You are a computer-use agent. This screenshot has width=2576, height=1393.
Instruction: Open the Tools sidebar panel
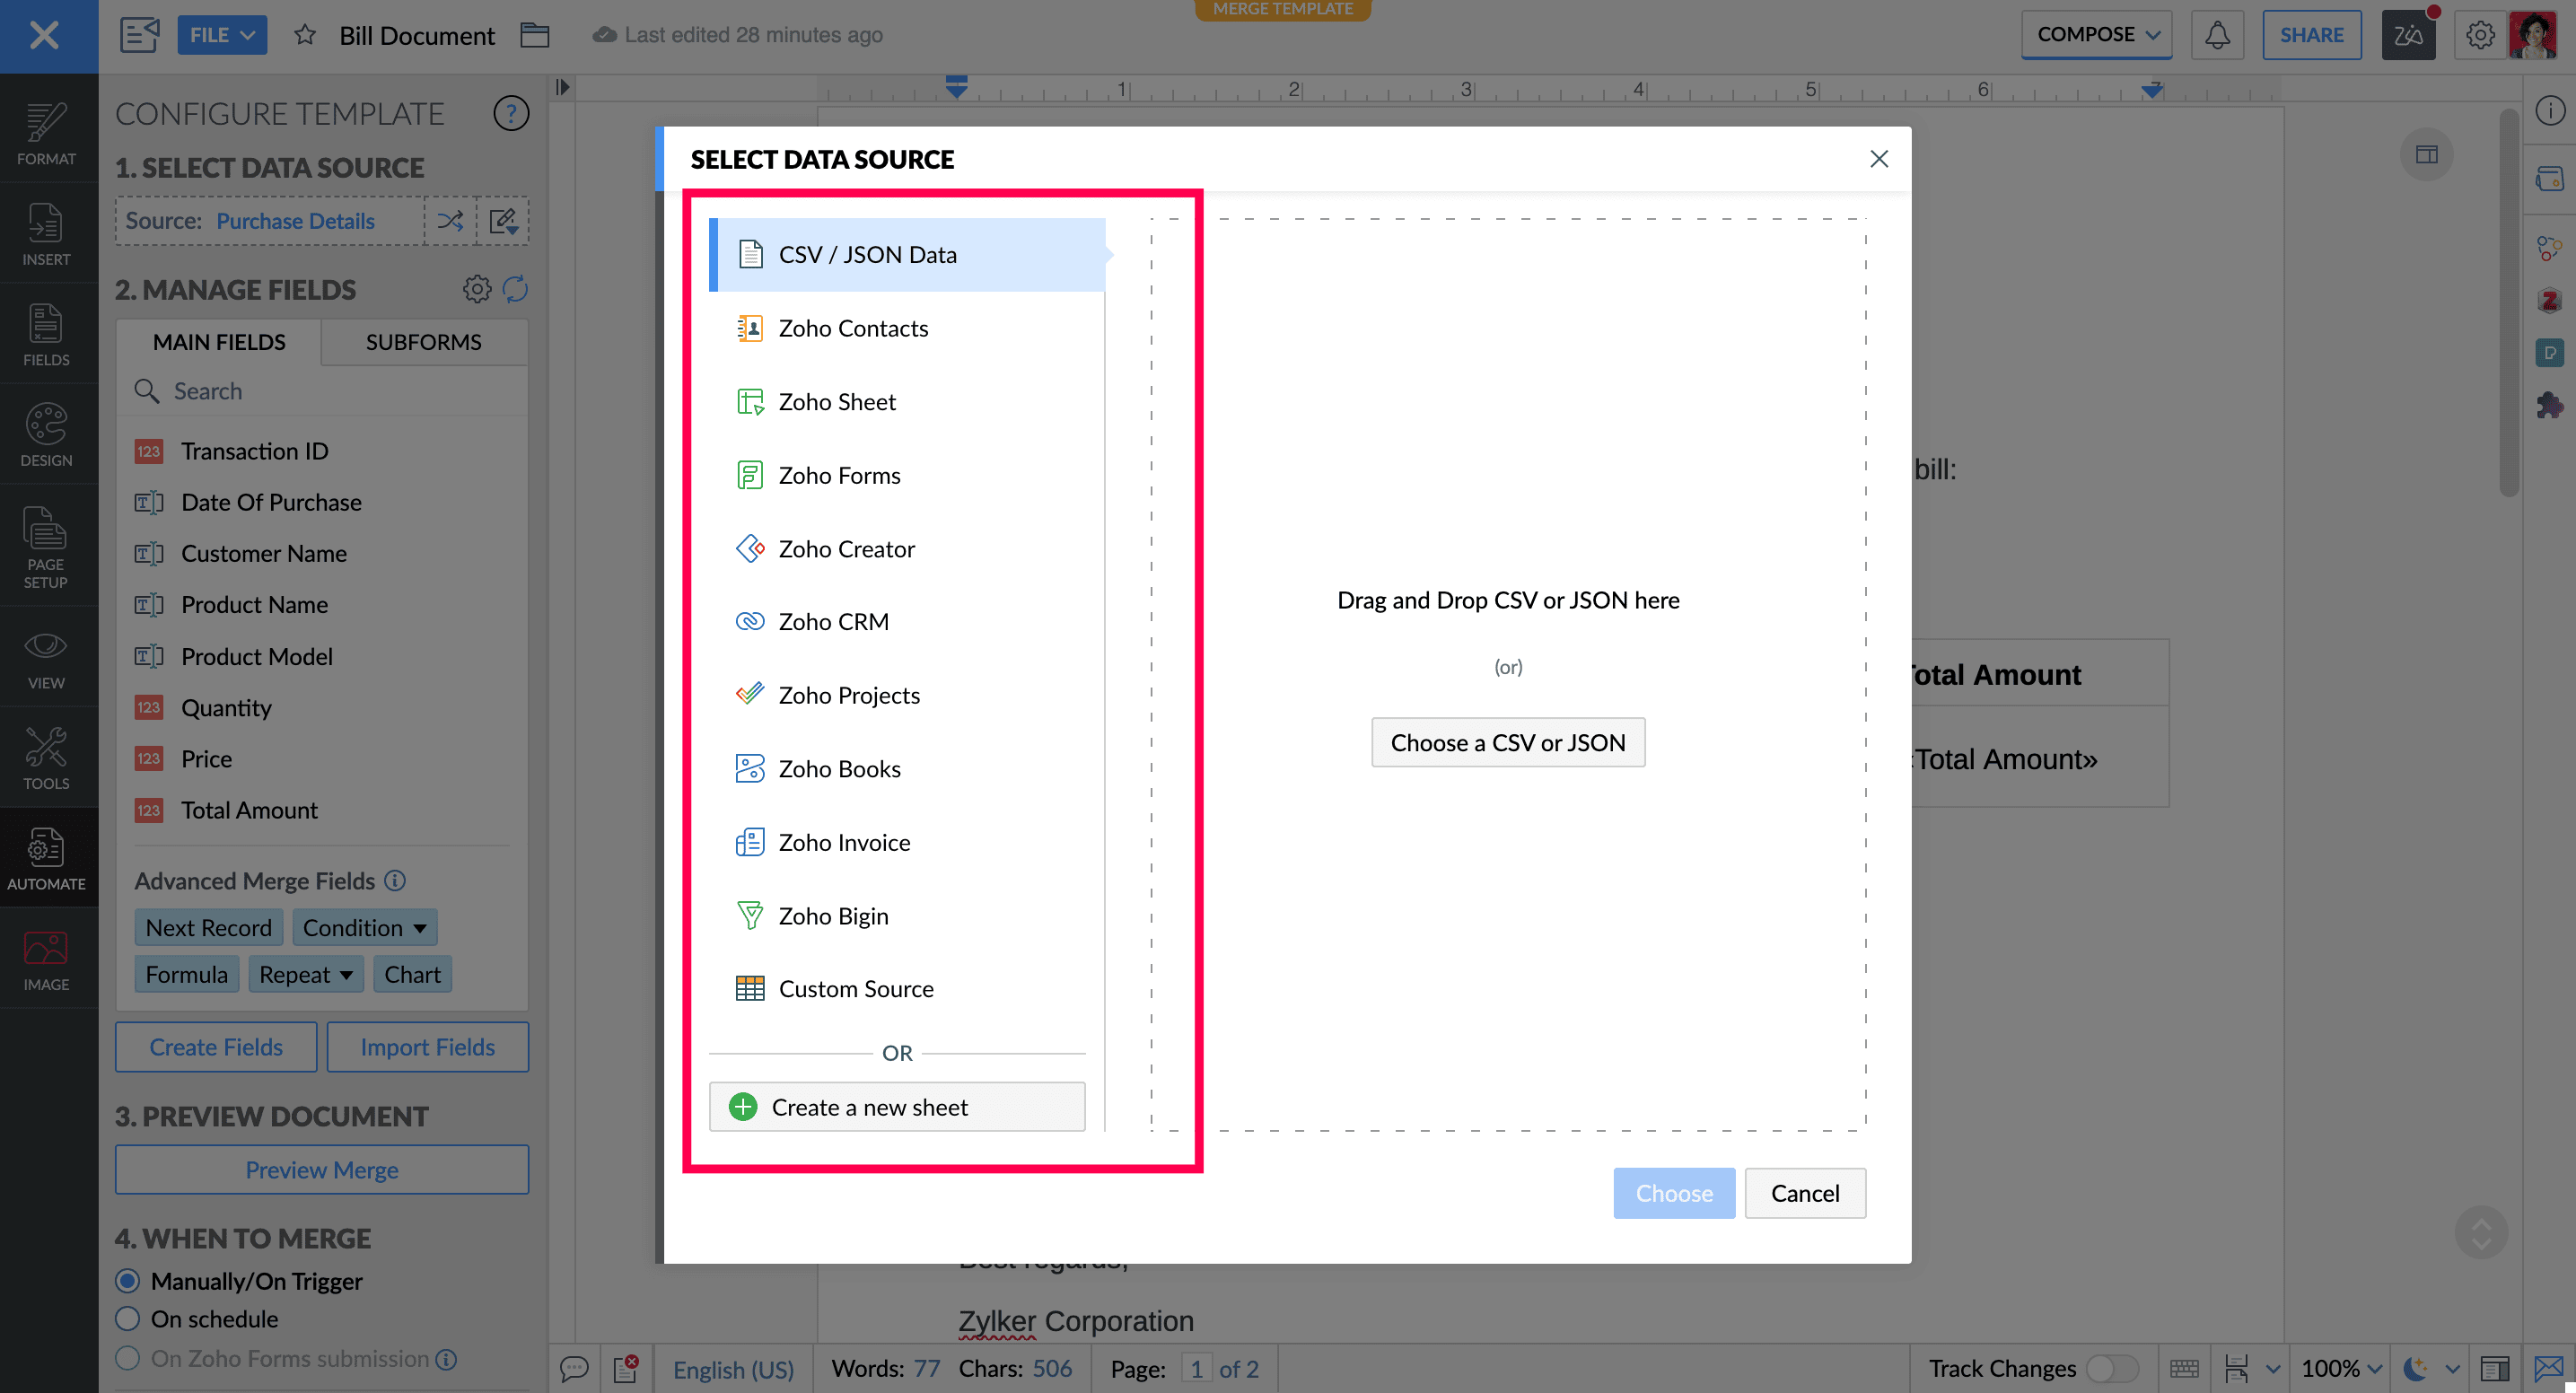click(46, 759)
